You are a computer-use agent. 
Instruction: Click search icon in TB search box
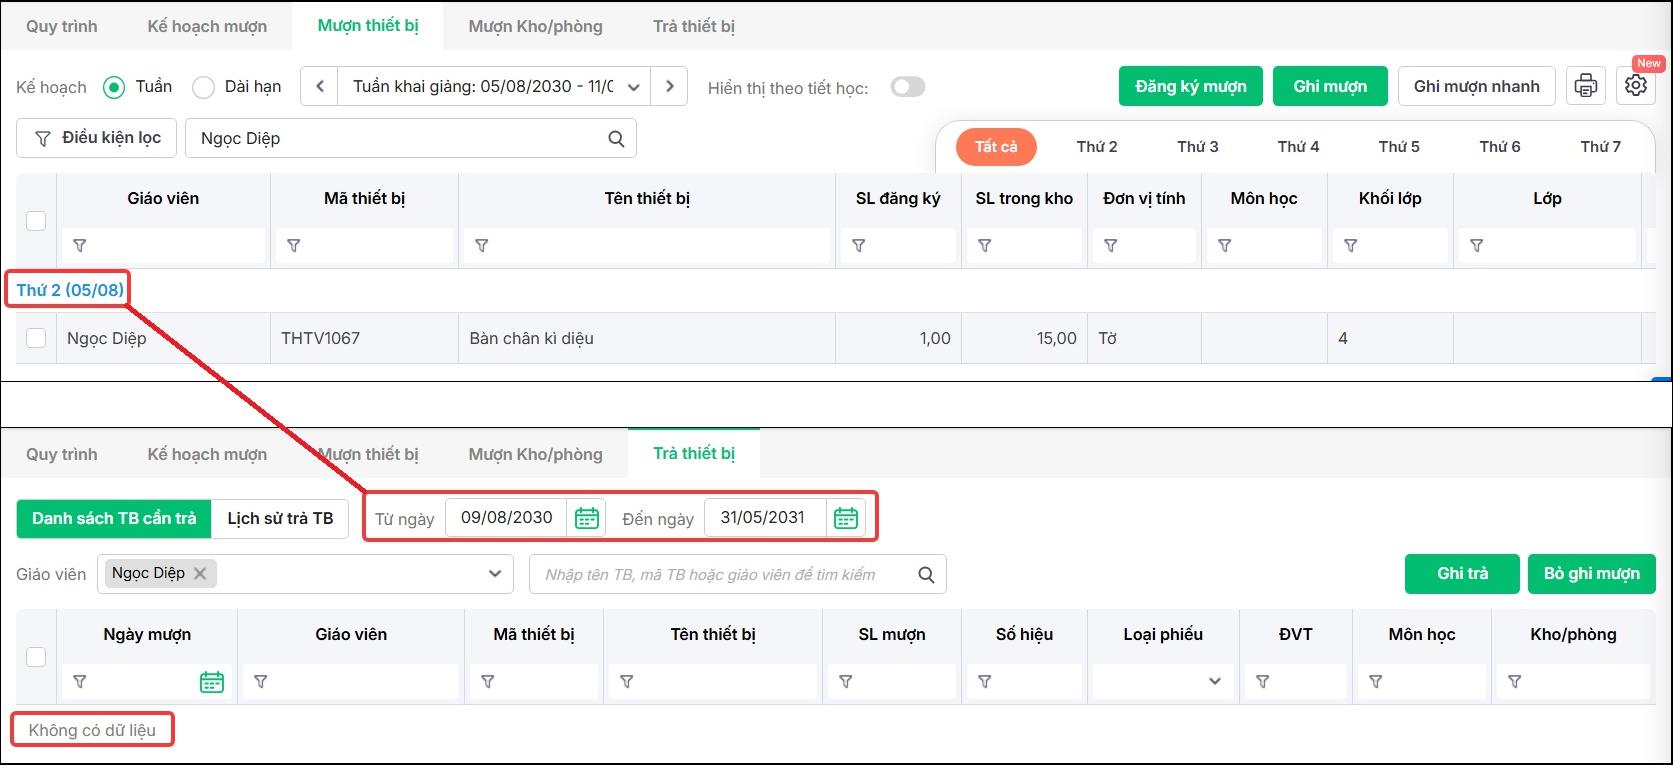pyautogui.click(x=926, y=575)
